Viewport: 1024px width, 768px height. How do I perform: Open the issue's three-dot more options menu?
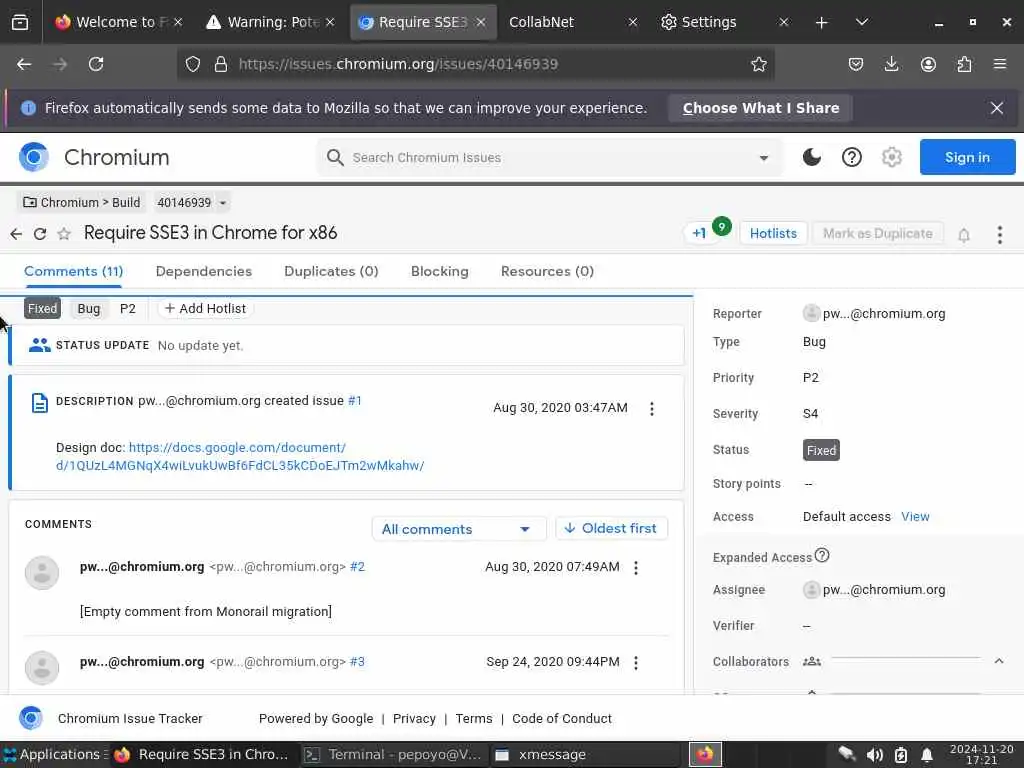[1000, 235]
